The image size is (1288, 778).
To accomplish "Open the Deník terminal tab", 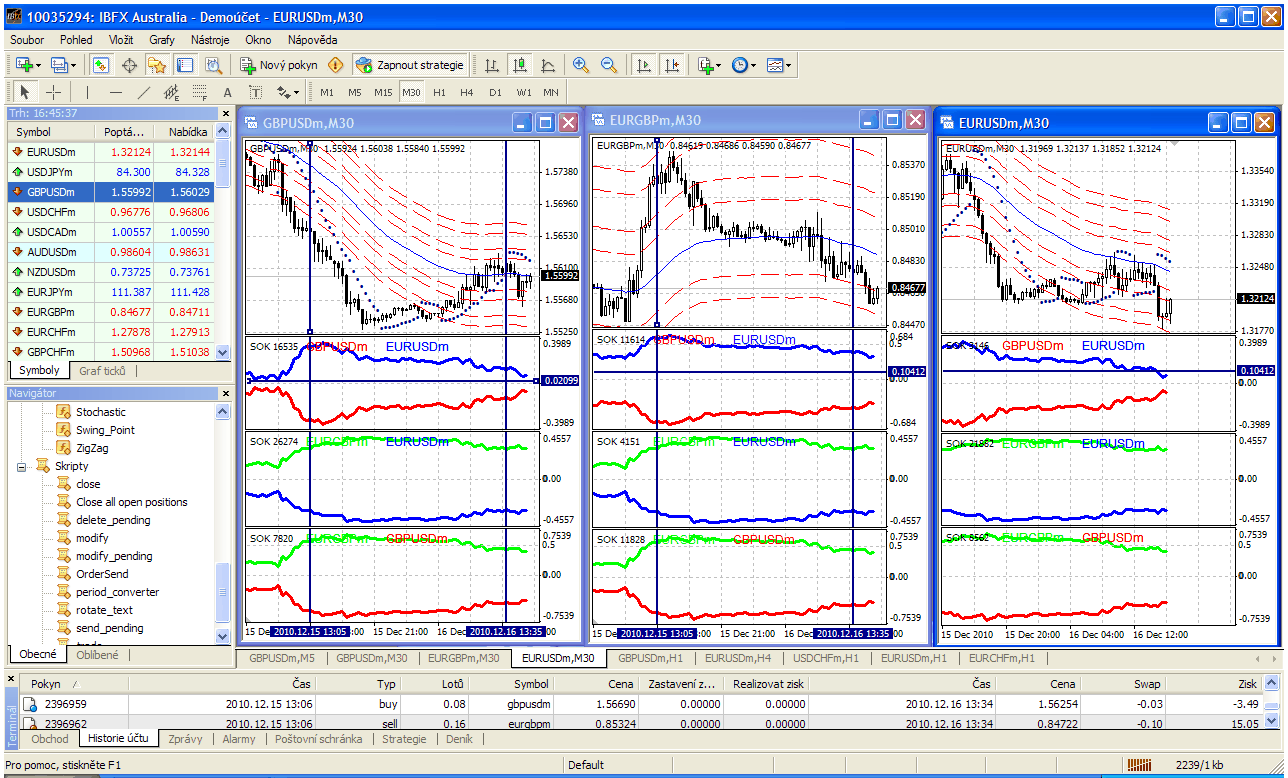I will [459, 739].
